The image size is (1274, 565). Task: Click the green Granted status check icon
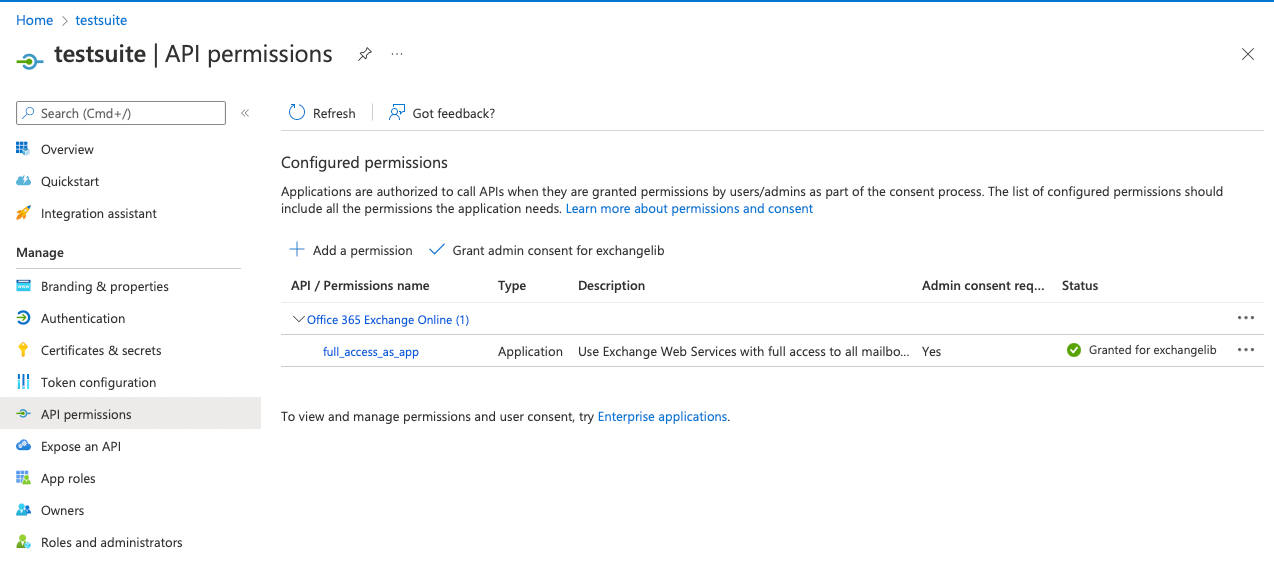coord(1074,350)
